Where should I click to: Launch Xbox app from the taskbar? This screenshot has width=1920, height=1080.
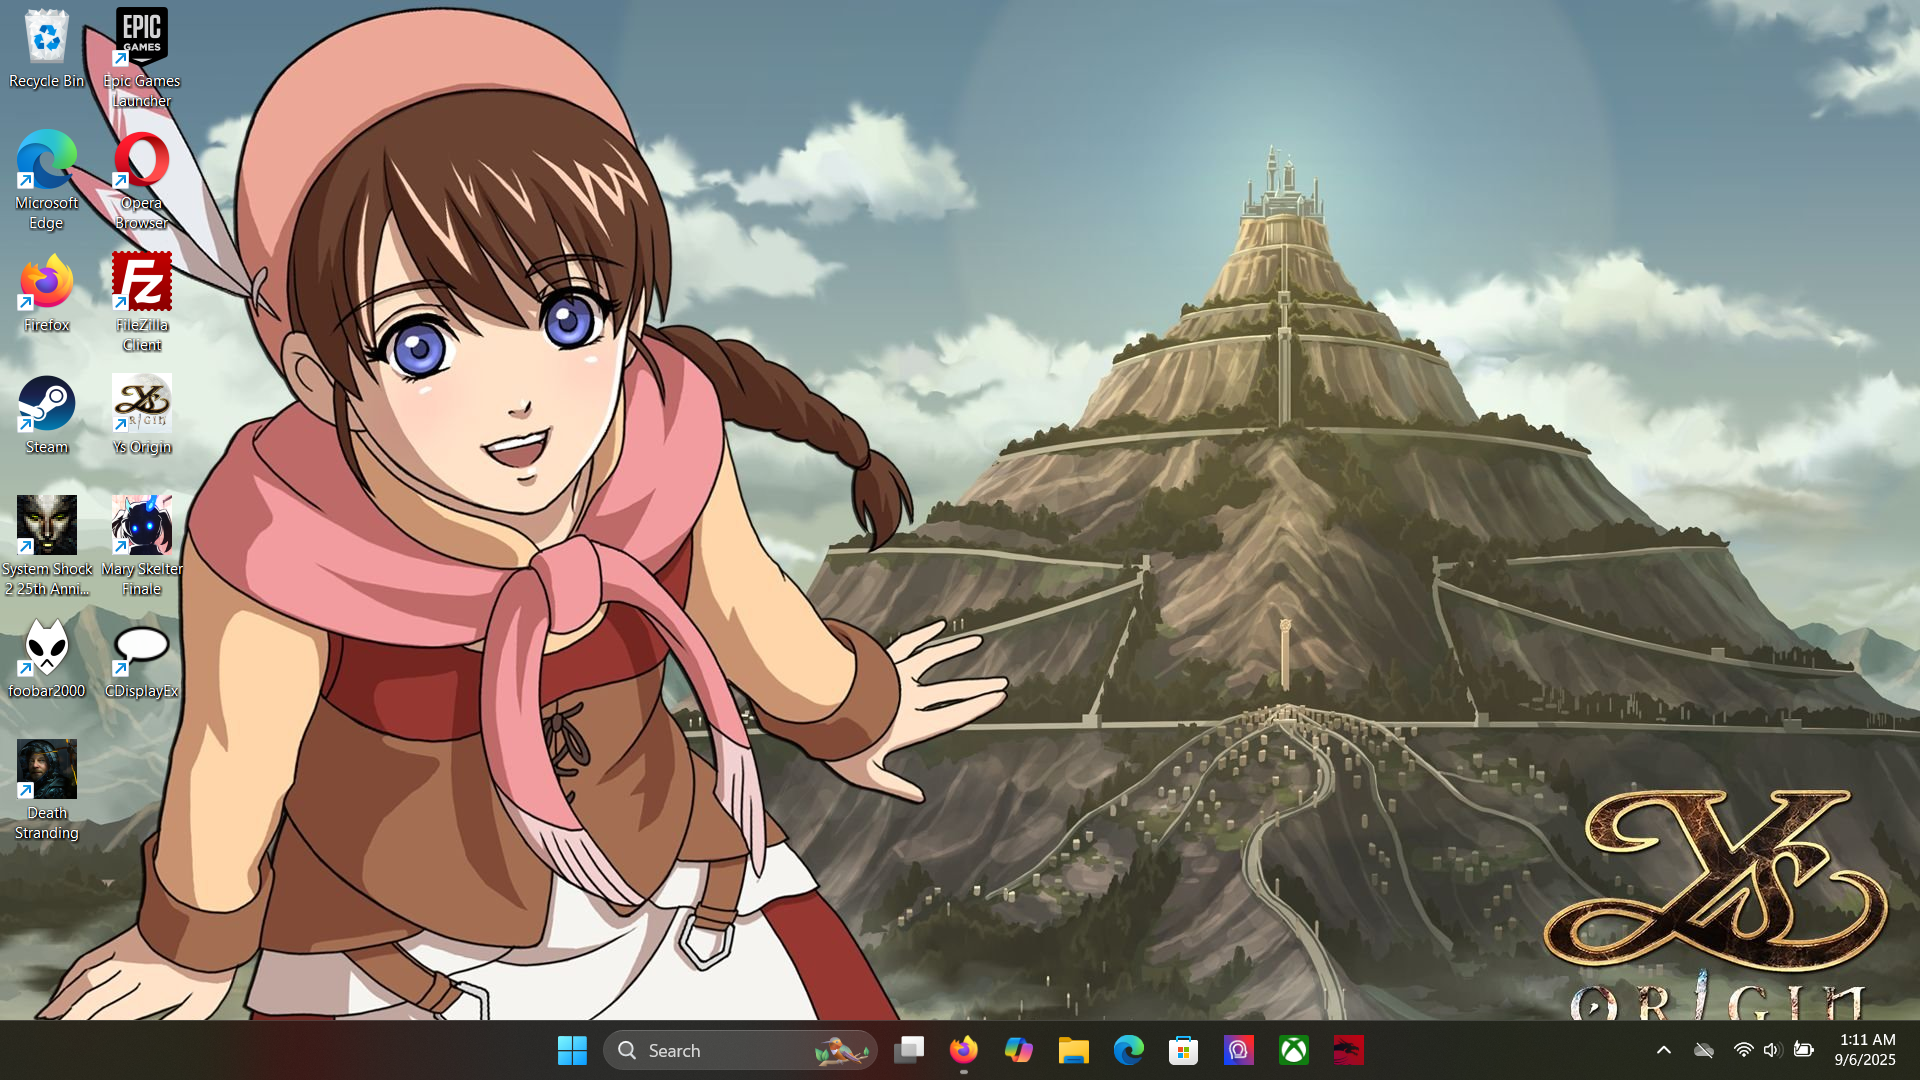click(x=1293, y=1050)
